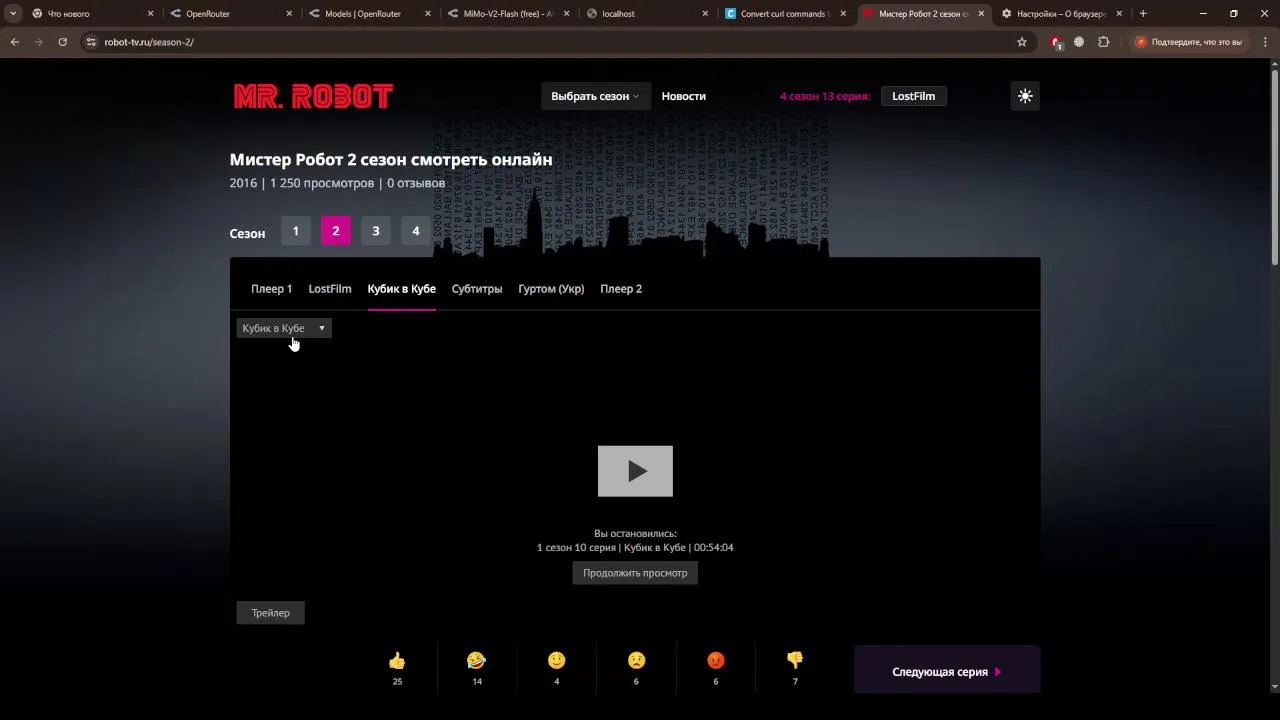The image size is (1280, 720).
Task: Expand the Кубик в Кубе voiceover dropdown
Action: pyautogui.click(x=284, y=328)
